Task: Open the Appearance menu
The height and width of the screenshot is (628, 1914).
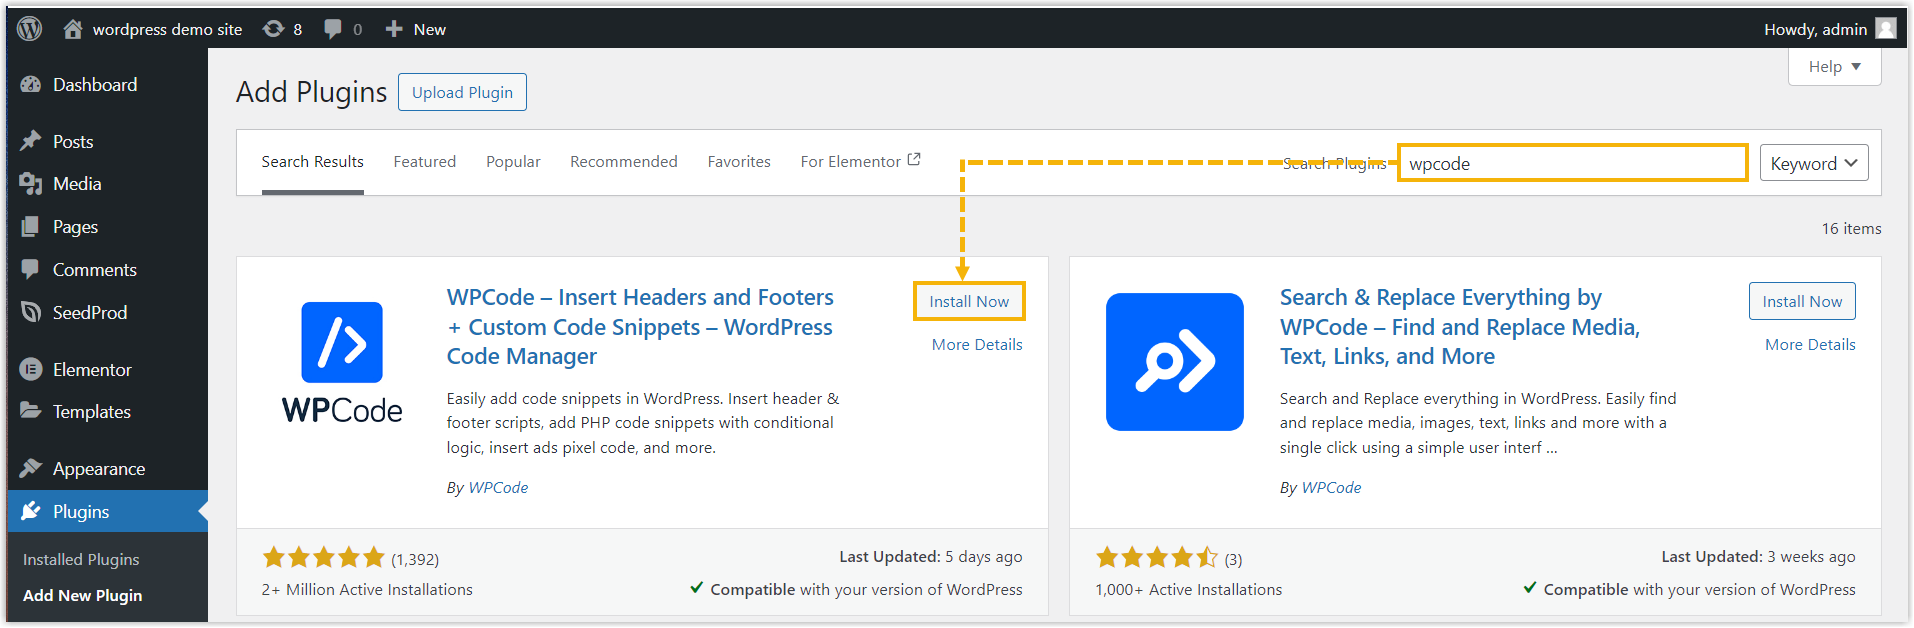Action: 98,469
